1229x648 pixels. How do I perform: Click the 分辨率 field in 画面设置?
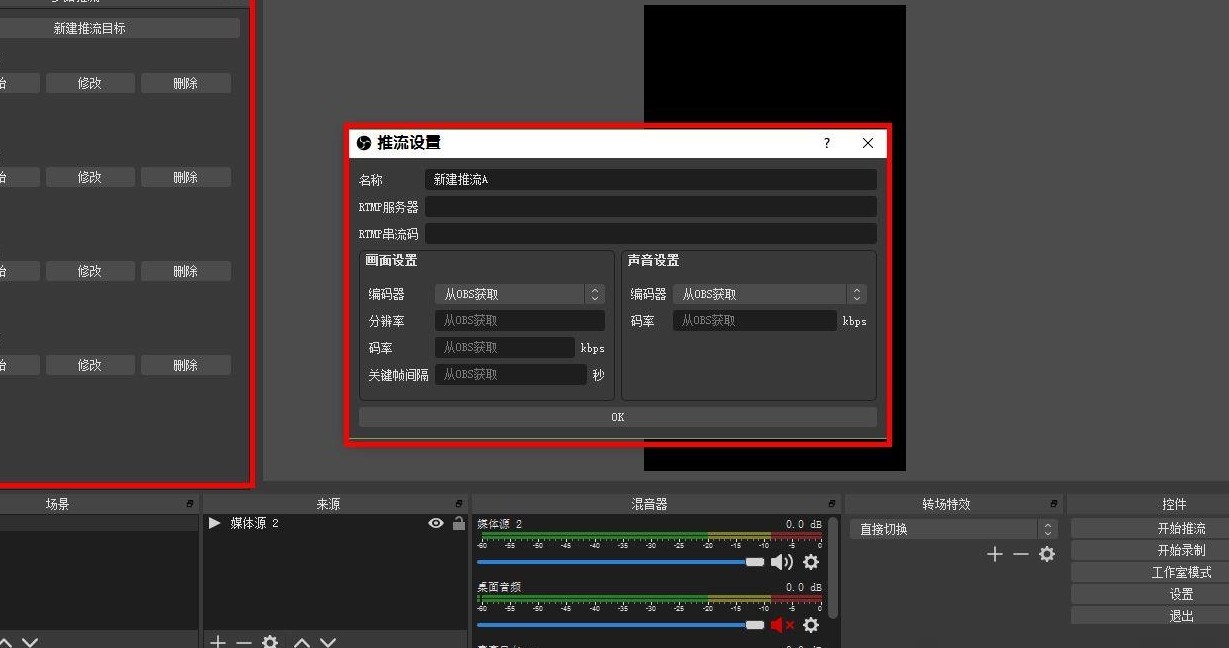tap(519, 321)
